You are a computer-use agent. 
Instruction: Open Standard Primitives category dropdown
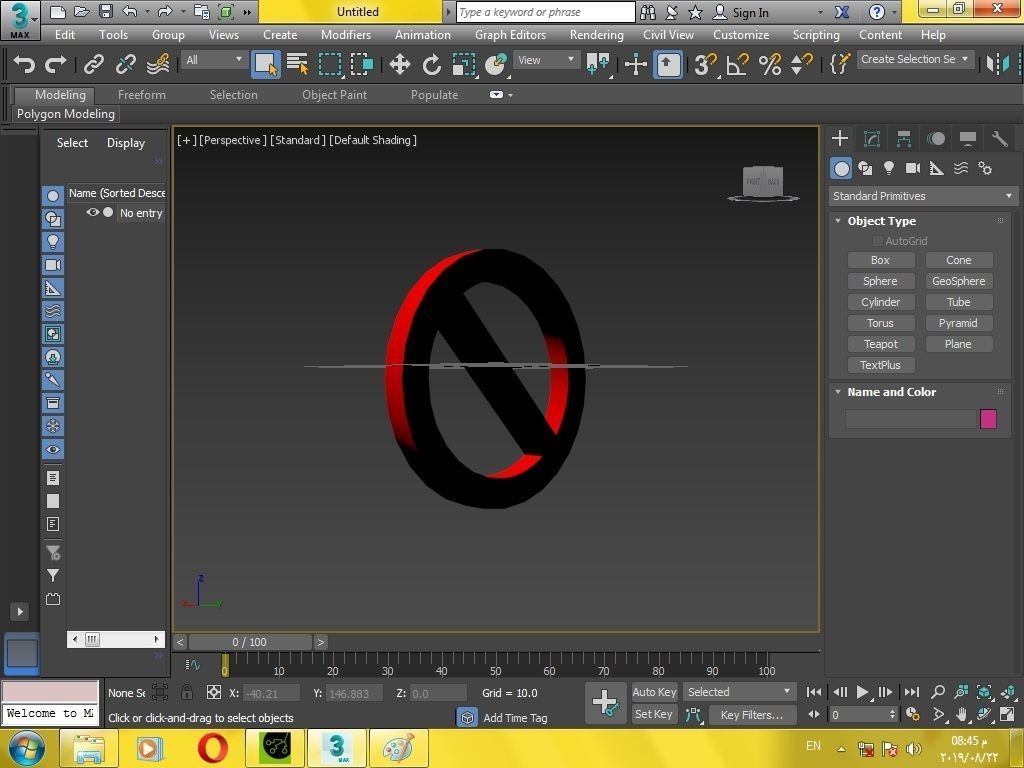[923, 196]
